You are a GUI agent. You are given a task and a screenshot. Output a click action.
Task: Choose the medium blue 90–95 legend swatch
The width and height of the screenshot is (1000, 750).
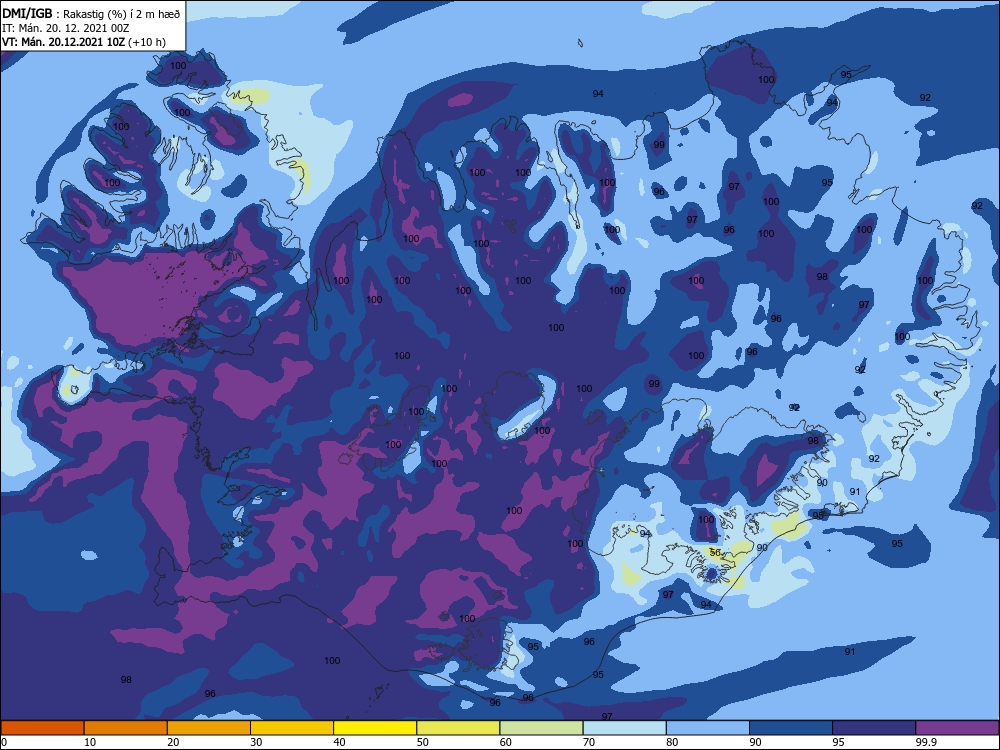click(x=791, y=728)
